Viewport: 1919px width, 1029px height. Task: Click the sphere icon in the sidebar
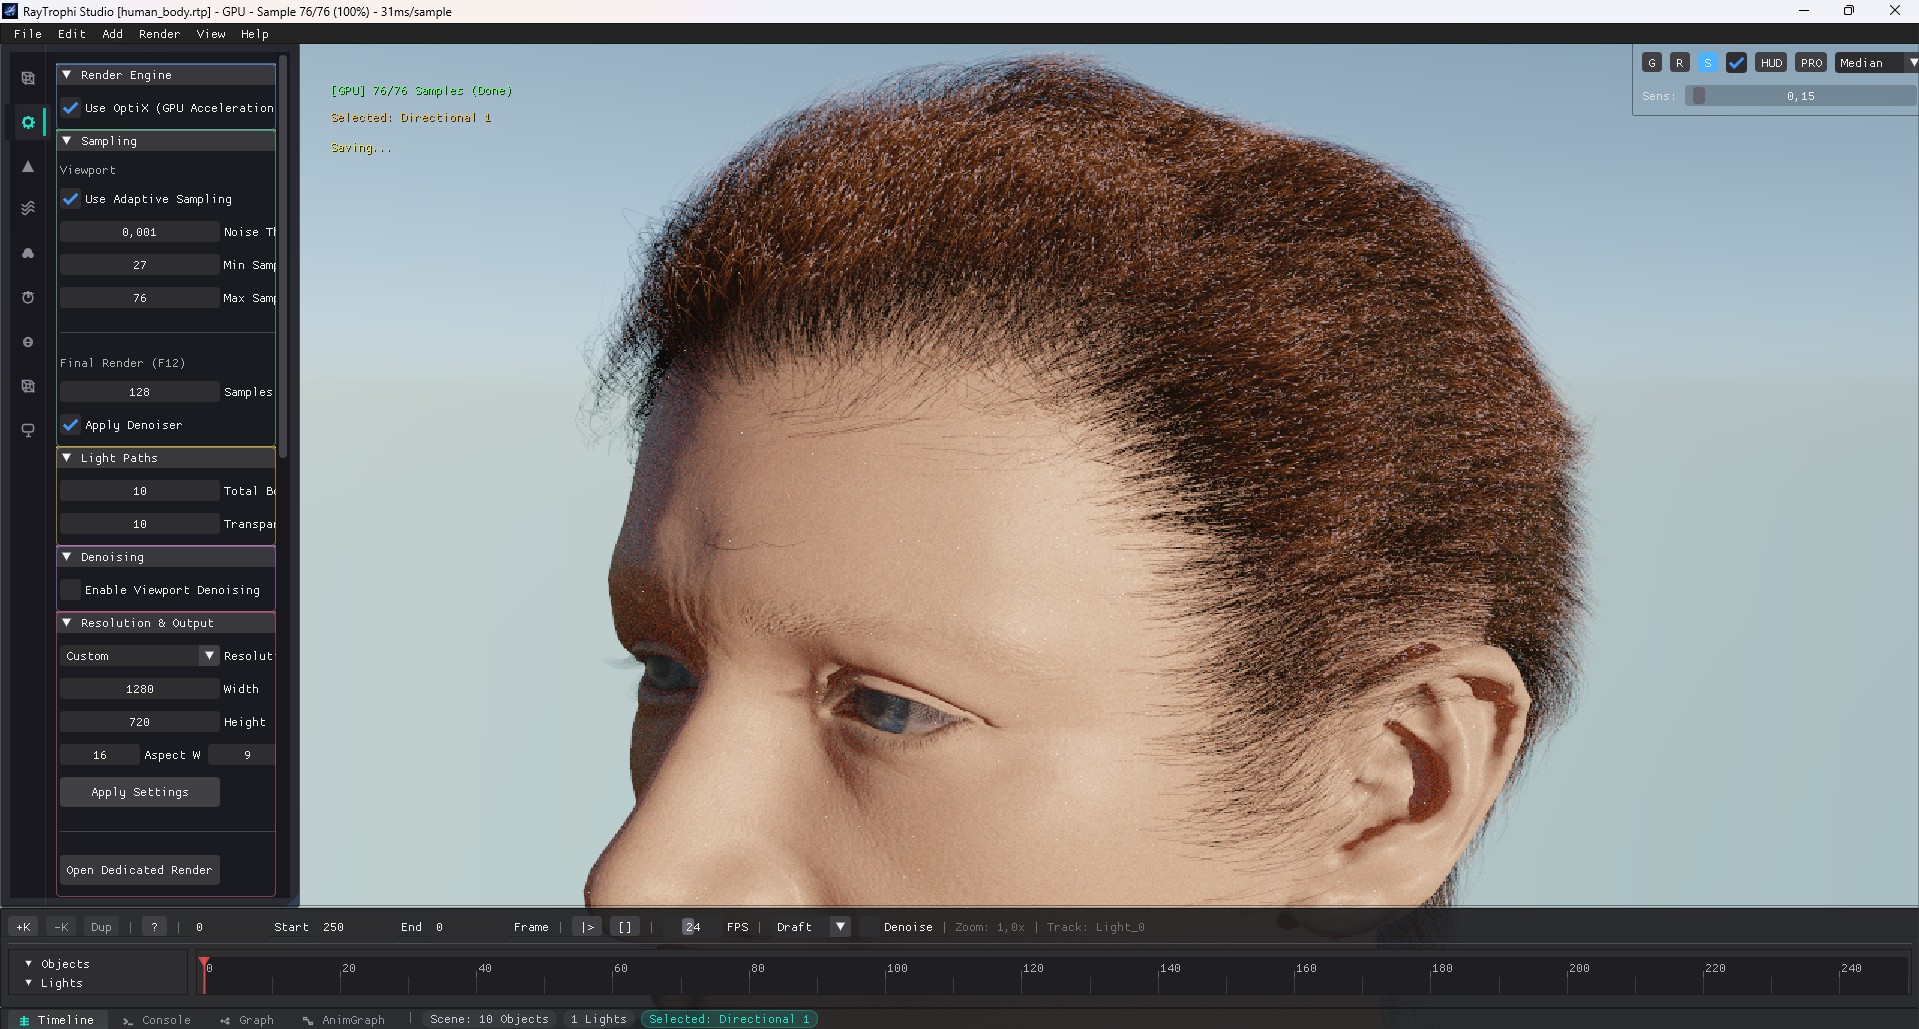point(28,341)
